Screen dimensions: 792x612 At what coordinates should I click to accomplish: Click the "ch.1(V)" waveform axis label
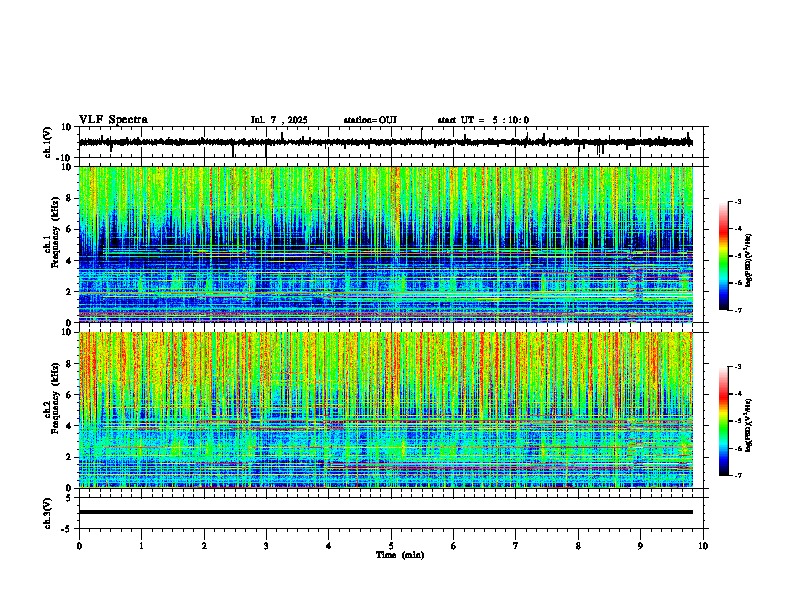click(48, 142)
